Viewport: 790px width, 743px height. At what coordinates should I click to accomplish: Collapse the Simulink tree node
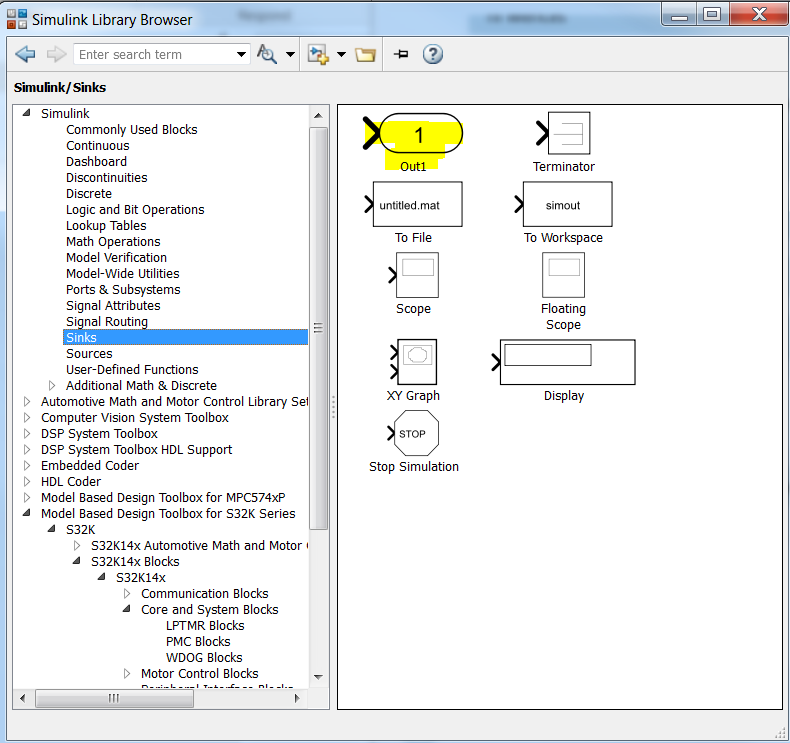27,113
